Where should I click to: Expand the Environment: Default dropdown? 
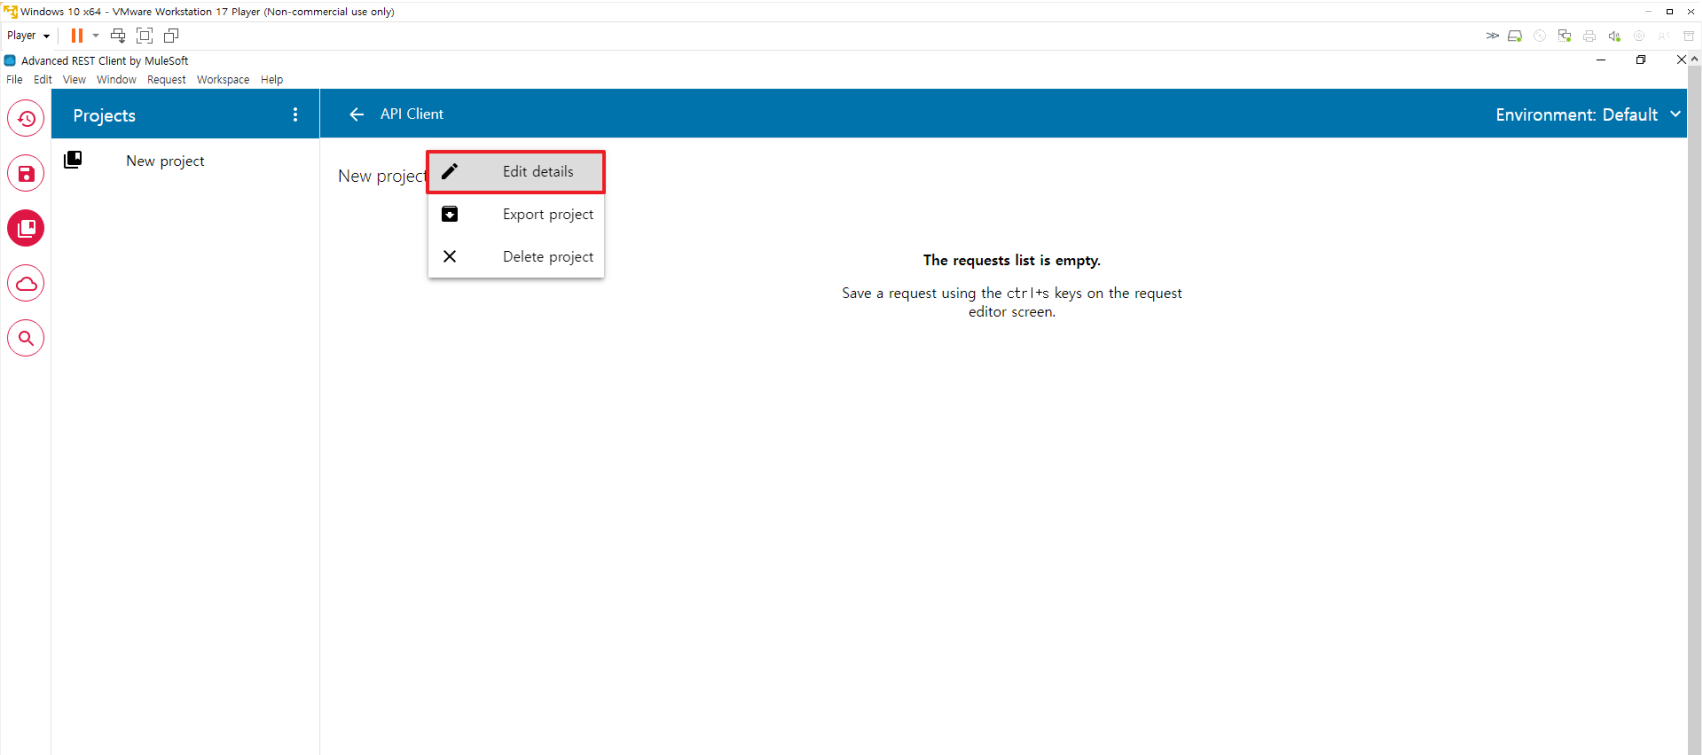tap(1588, 115)
